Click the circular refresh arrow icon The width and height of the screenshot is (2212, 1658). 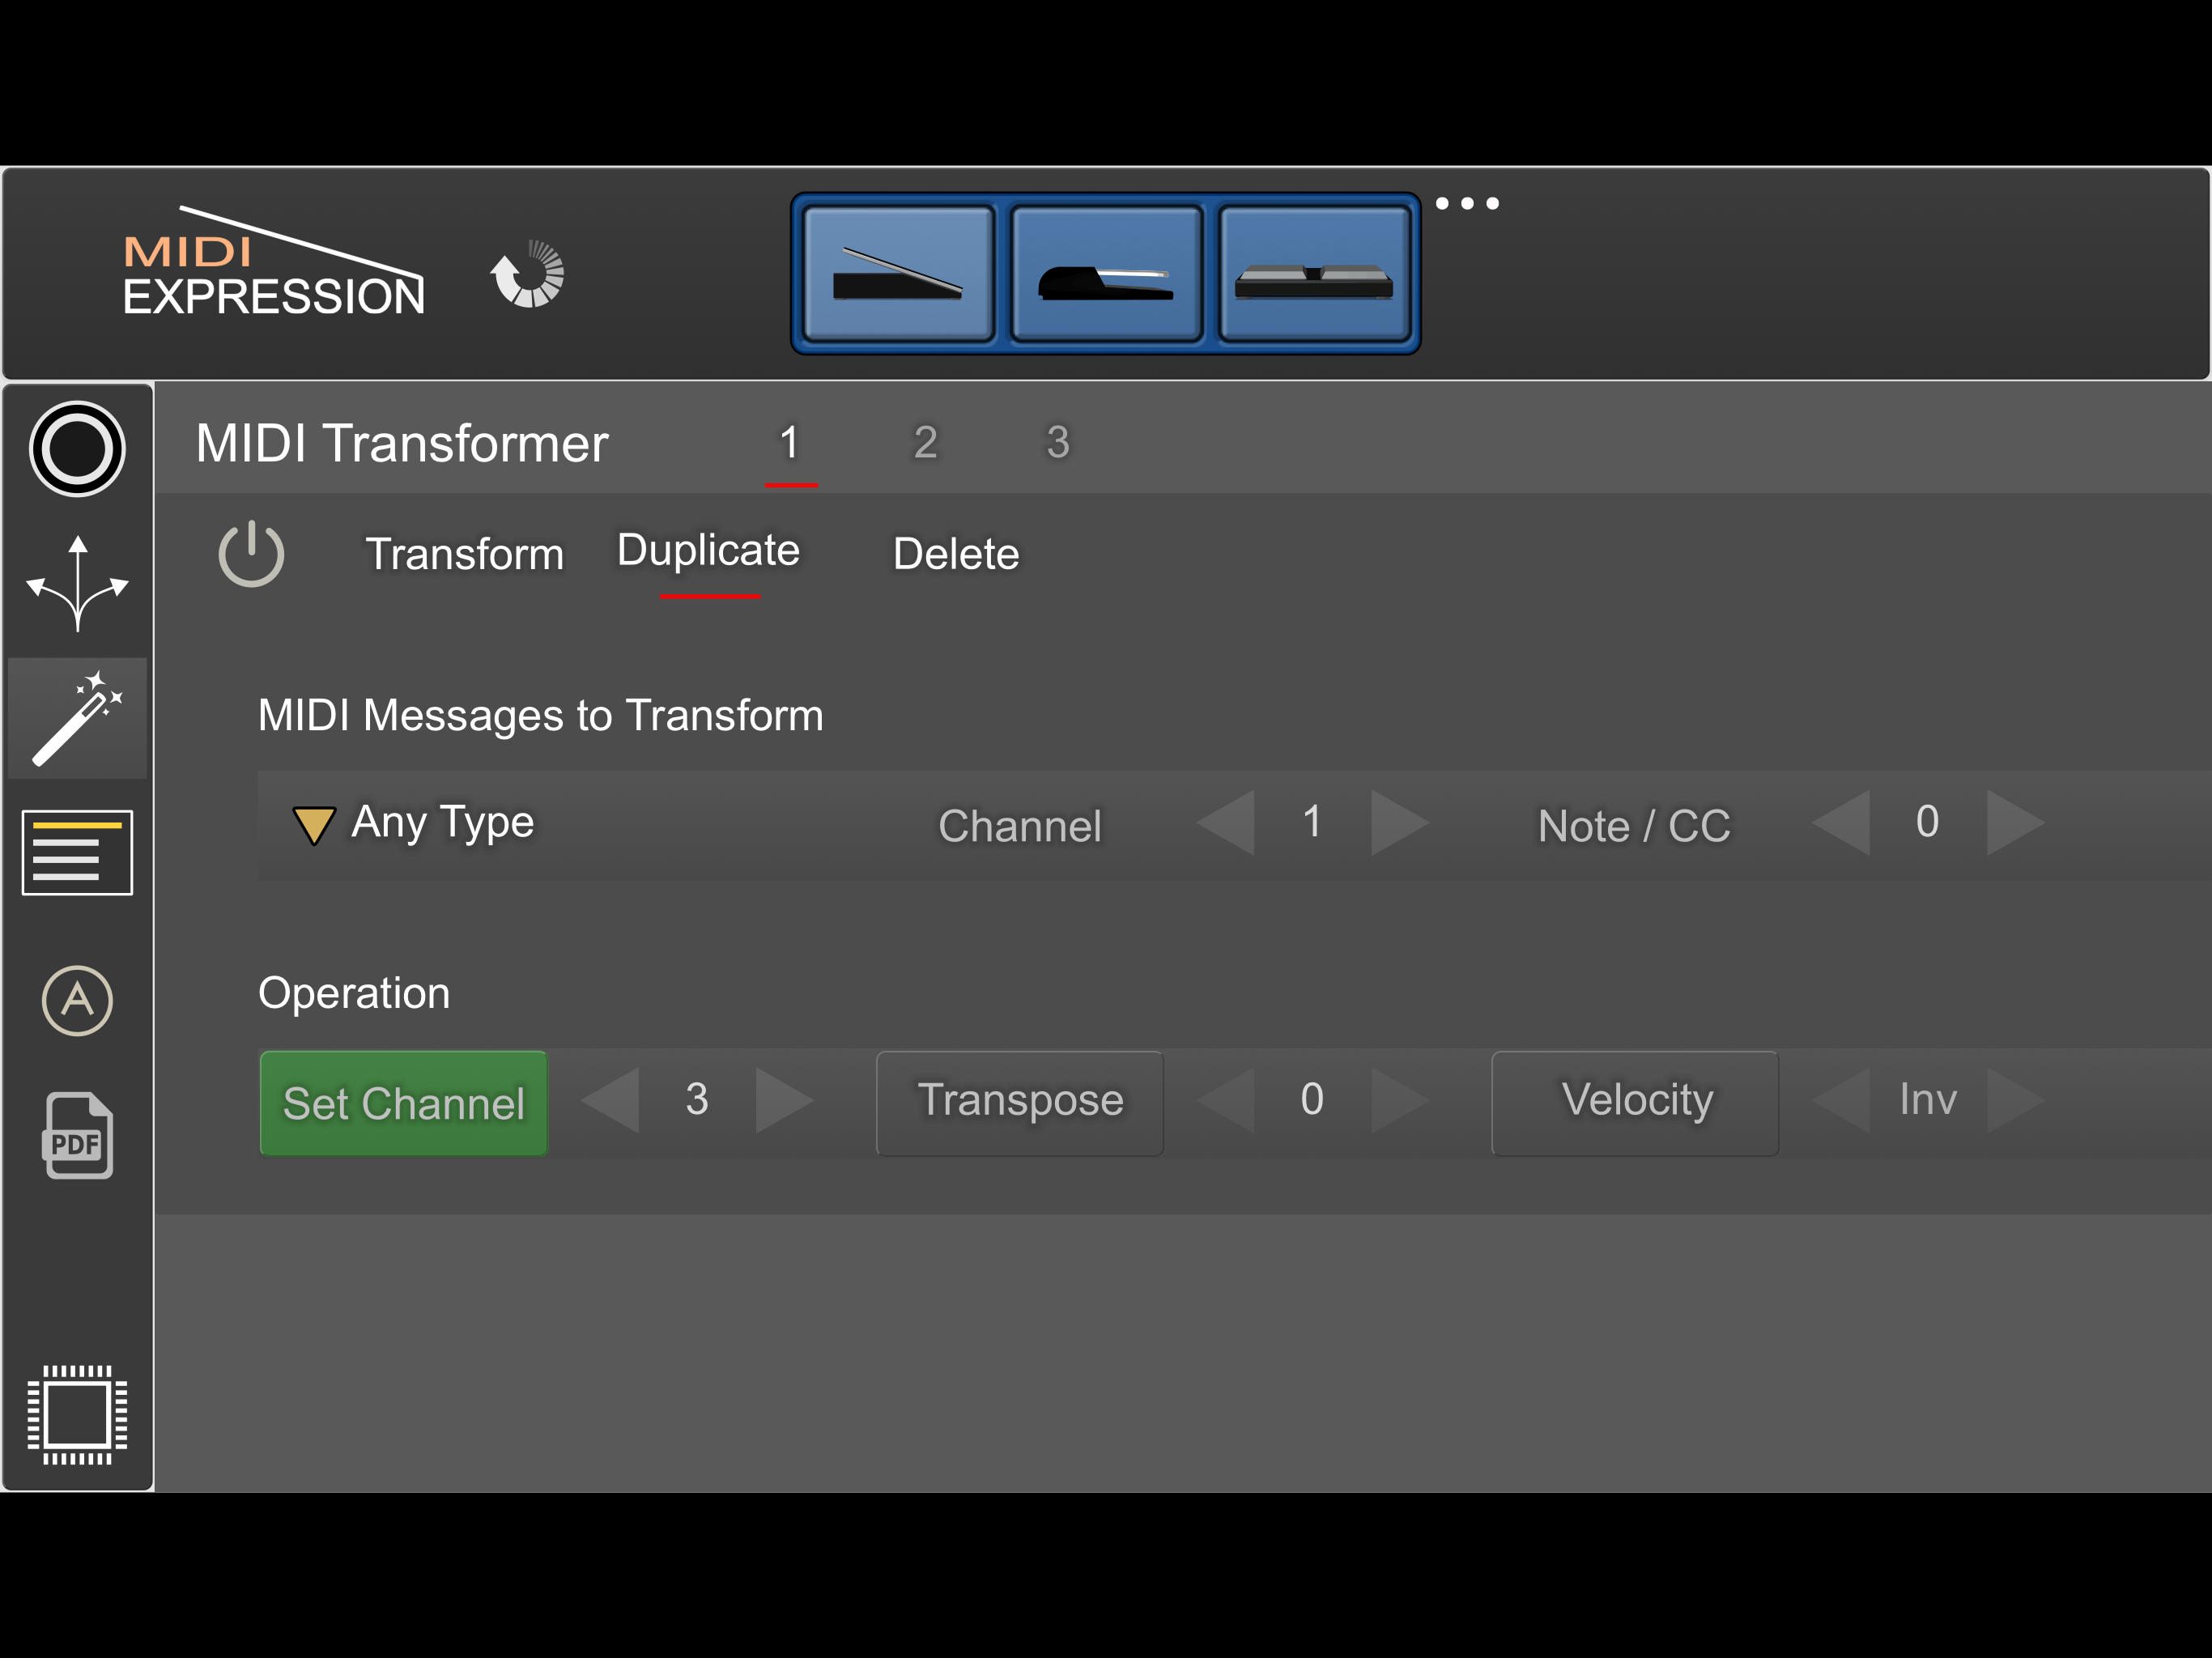pyautogui.click(x=528, y=274)
